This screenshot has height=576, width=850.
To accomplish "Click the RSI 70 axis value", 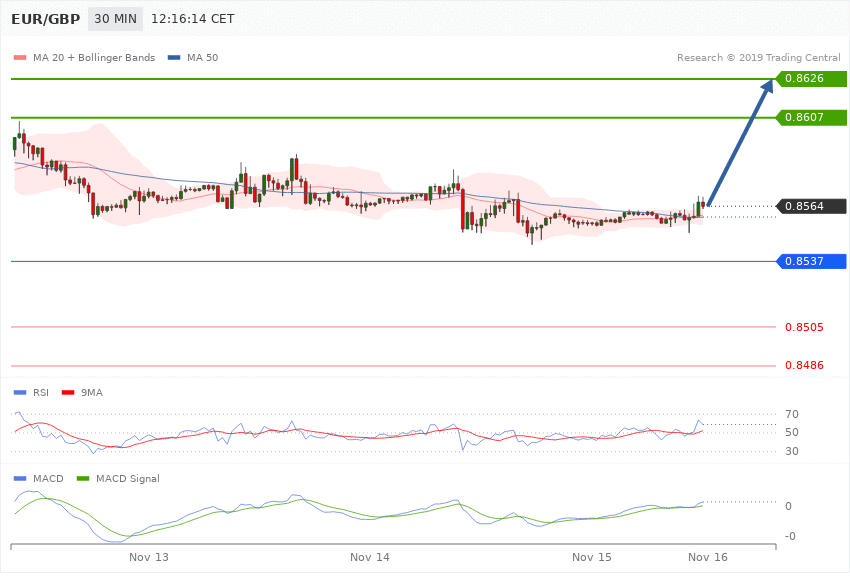I will (791, 415).
